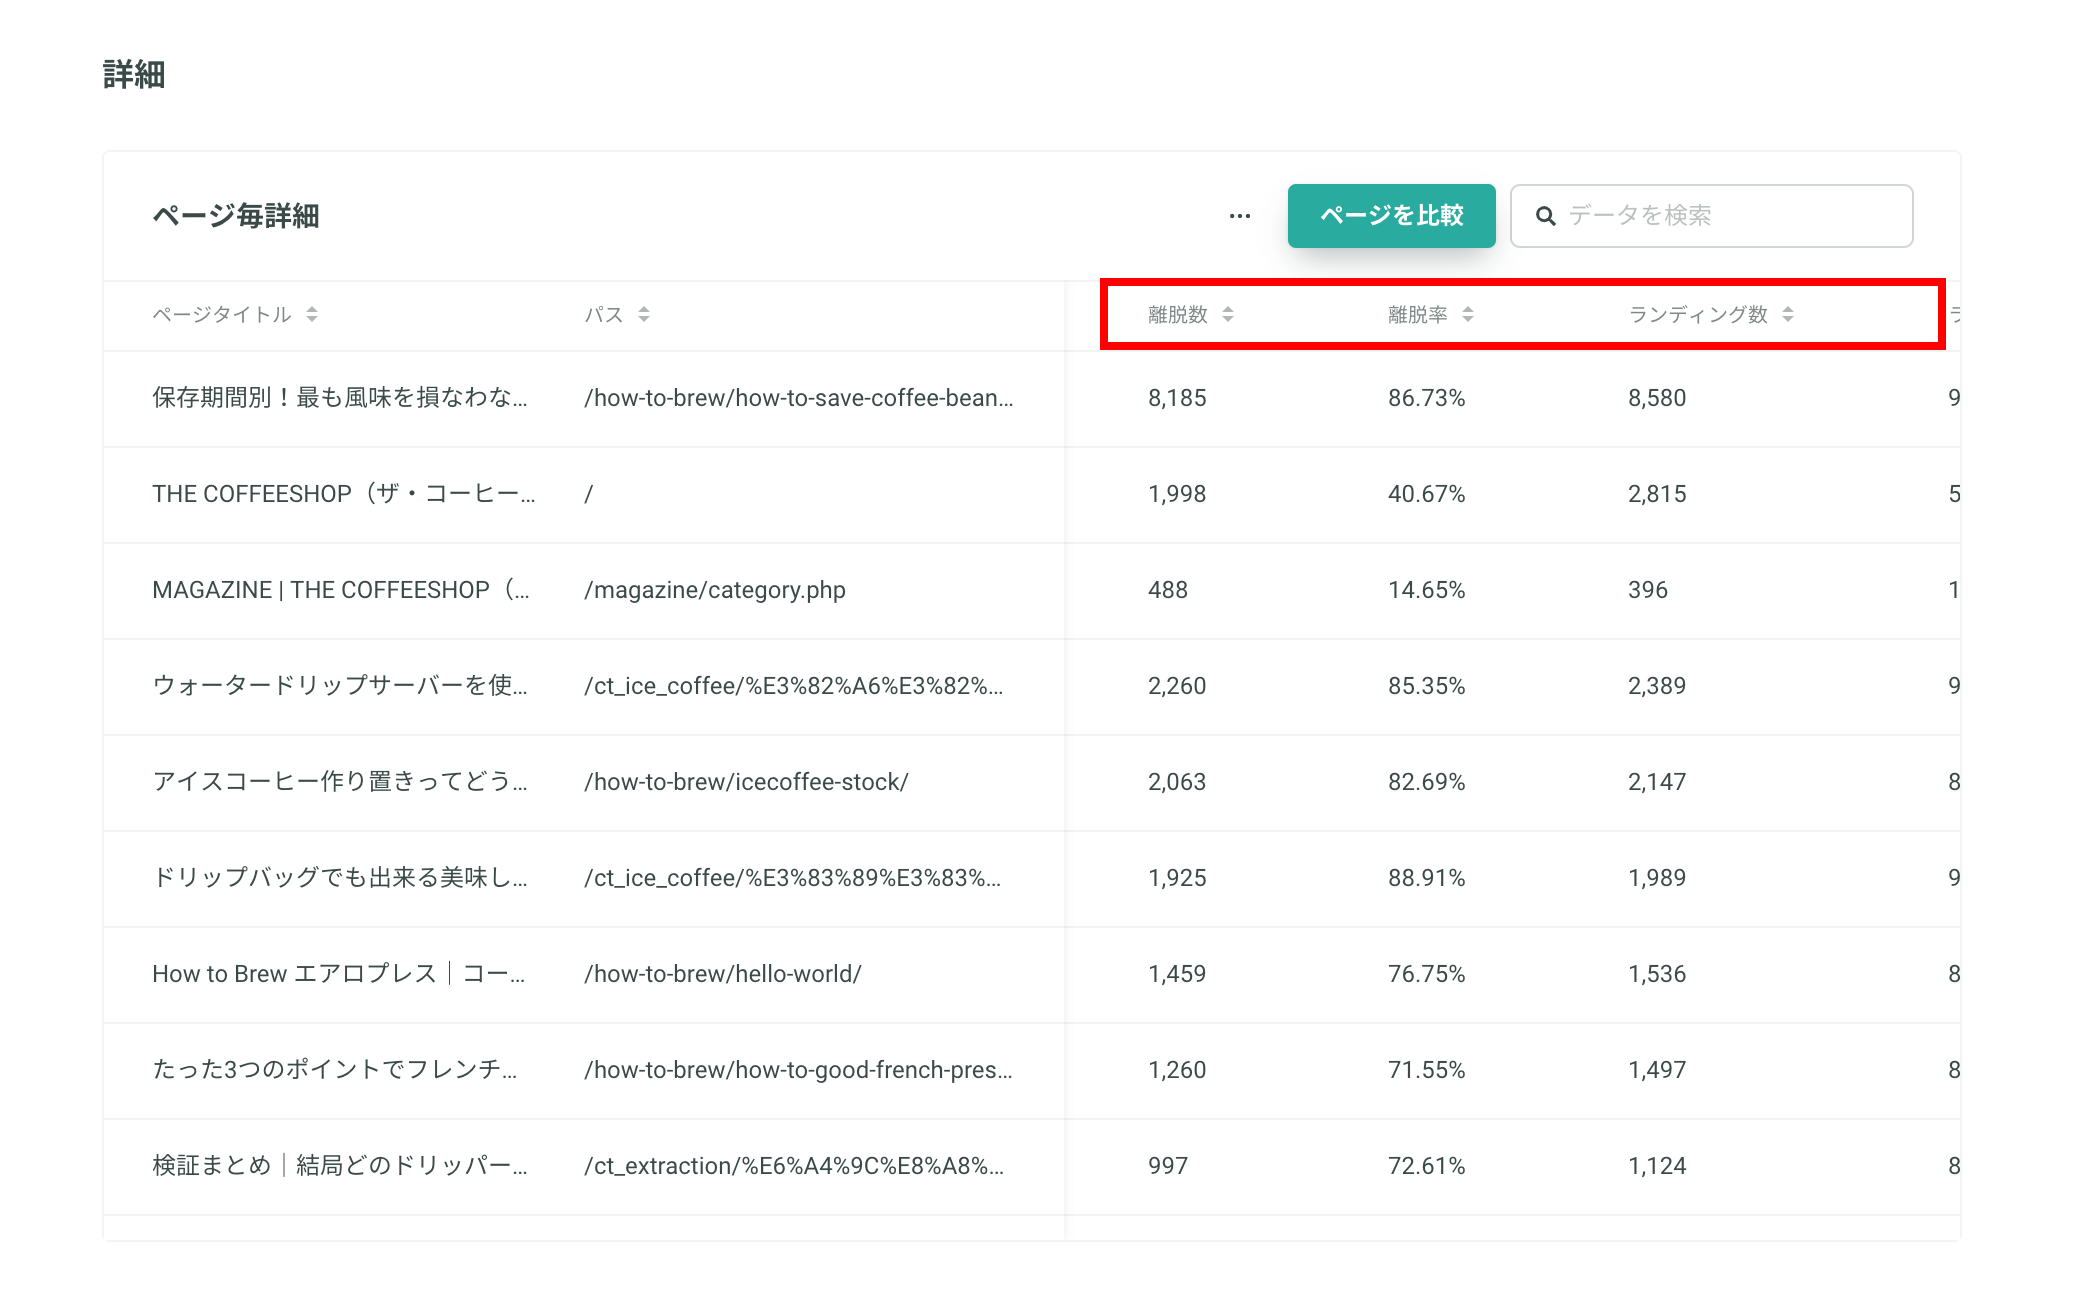This screenshot has height=1314, width=2100.
Task: Click landing count value 1,124
Action: point(1657,1166)
